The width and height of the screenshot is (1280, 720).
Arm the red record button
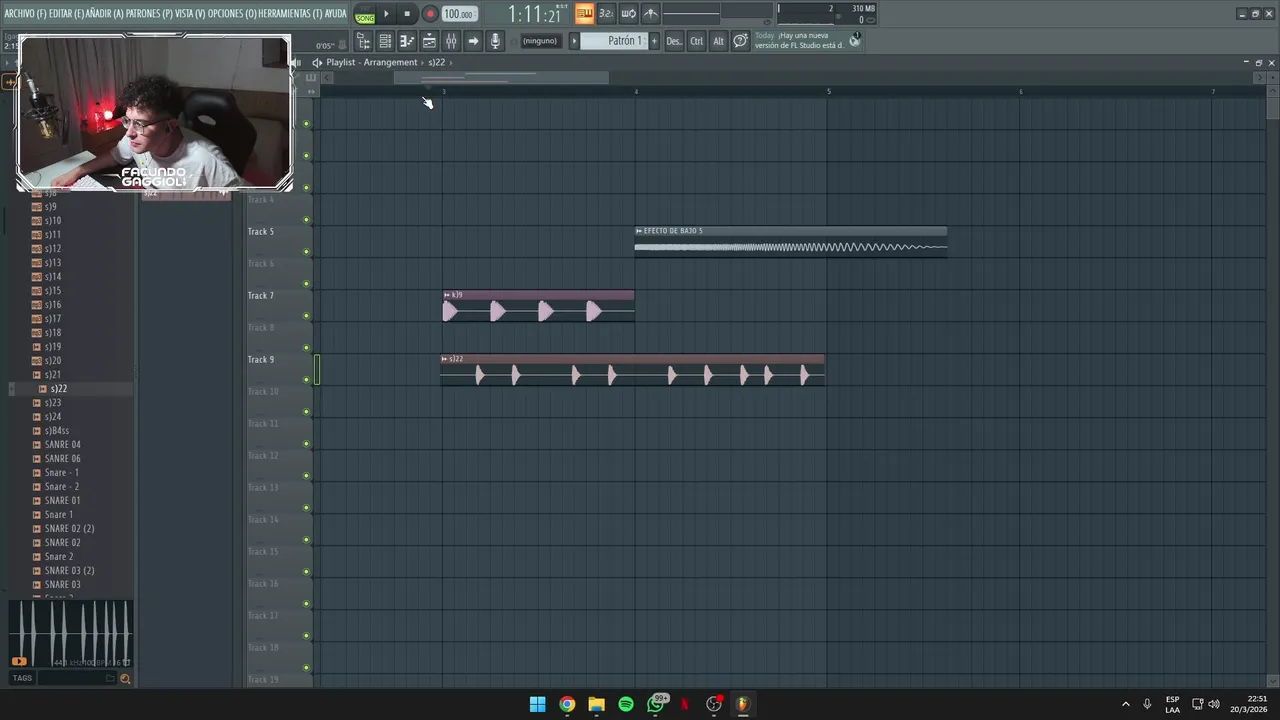(x=430, y=14)
